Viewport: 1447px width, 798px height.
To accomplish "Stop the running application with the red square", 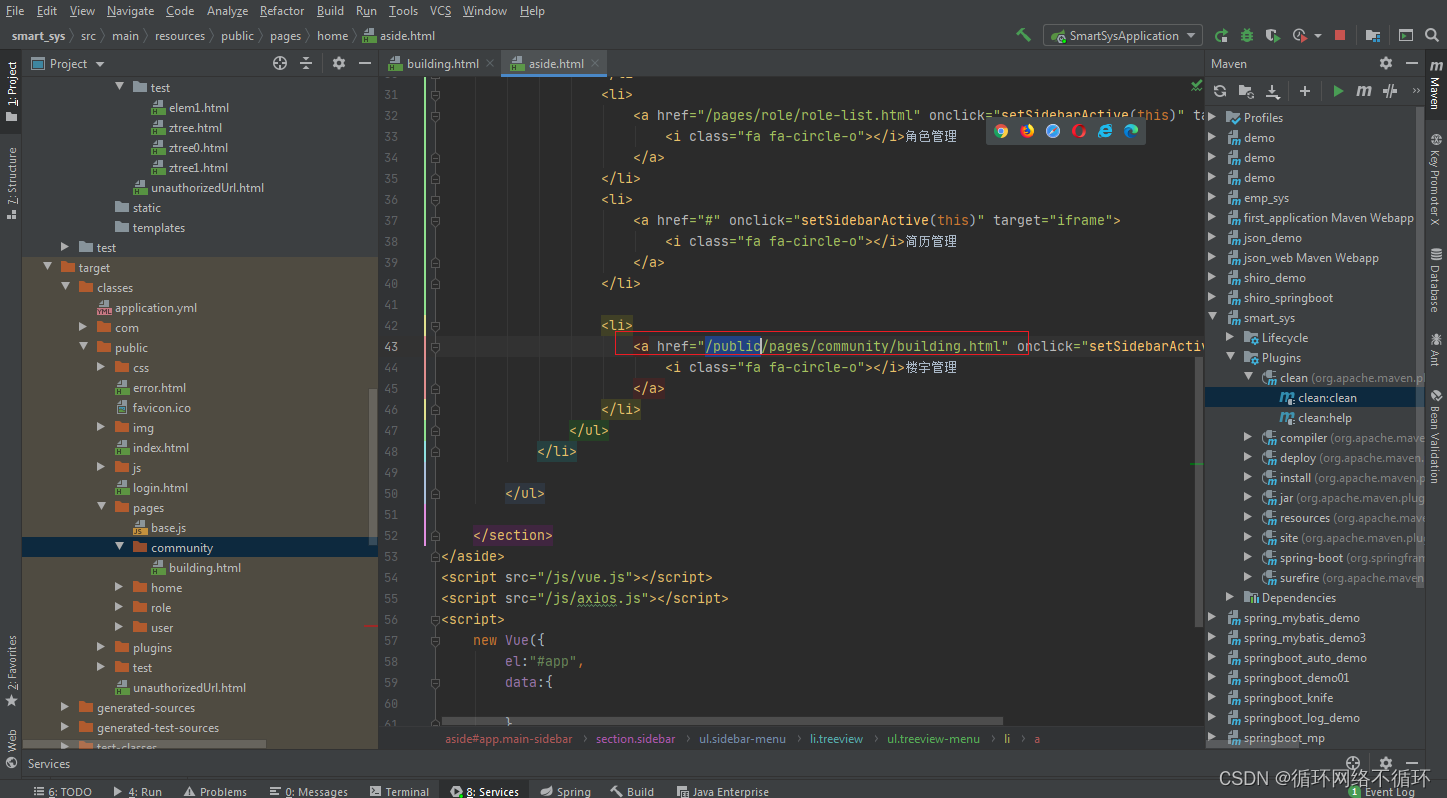I will click(x=1340, y=35).
